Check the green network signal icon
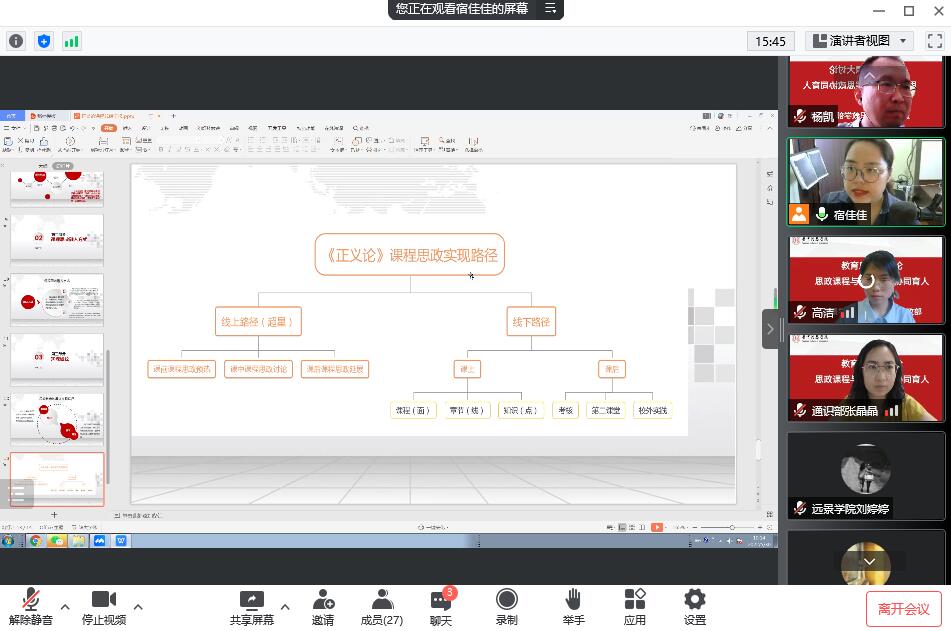The width and height of the screenshot is (951, 631). tap(72, 41)
